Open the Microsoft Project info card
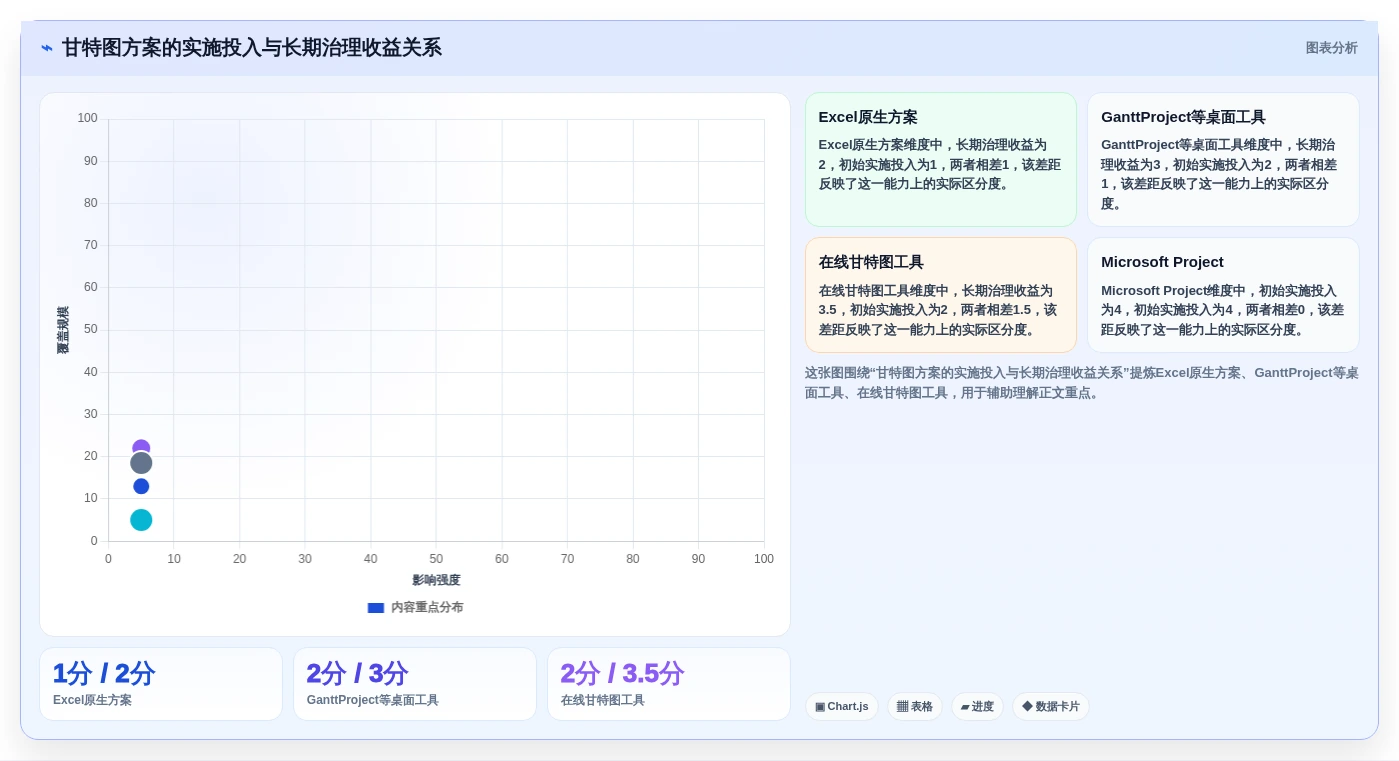Image resolution: width=1399 pixels, height=761 pixels. pos(1223,295)
